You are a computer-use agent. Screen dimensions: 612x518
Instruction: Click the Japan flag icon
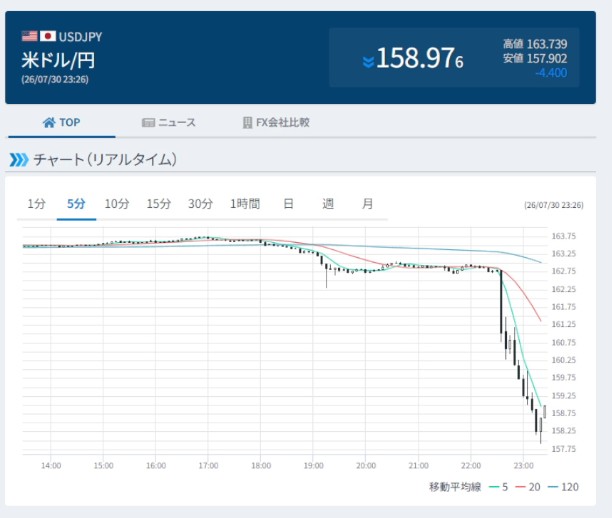click(48, 36)
